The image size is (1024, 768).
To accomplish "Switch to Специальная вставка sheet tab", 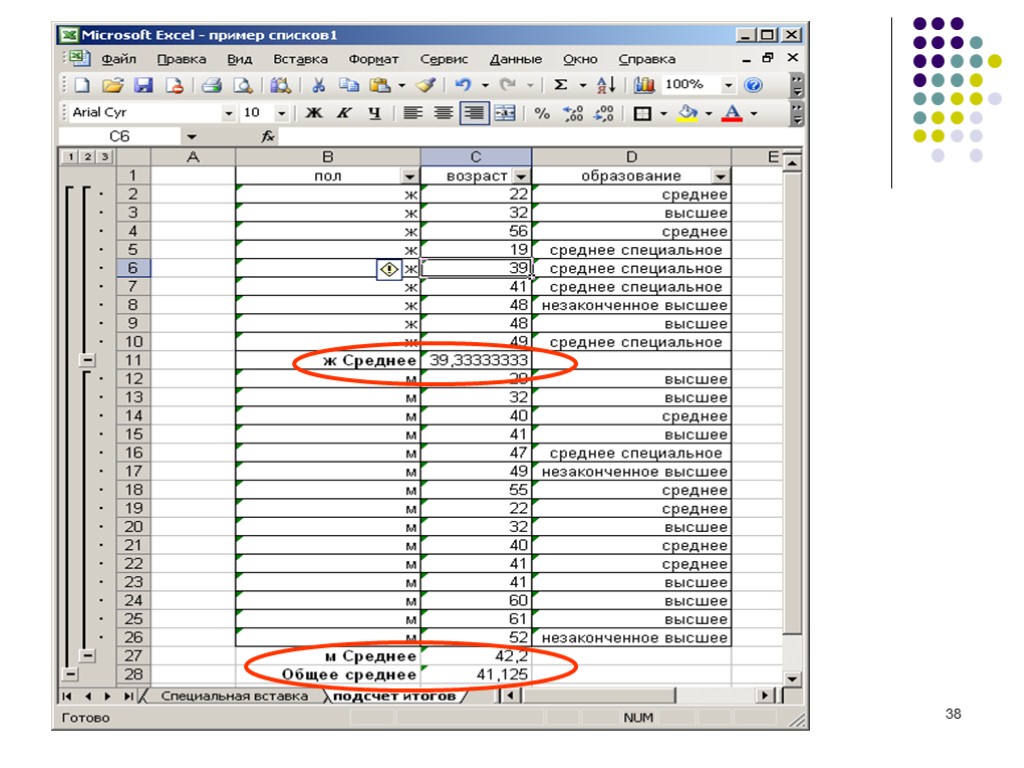I will point(234,696).
